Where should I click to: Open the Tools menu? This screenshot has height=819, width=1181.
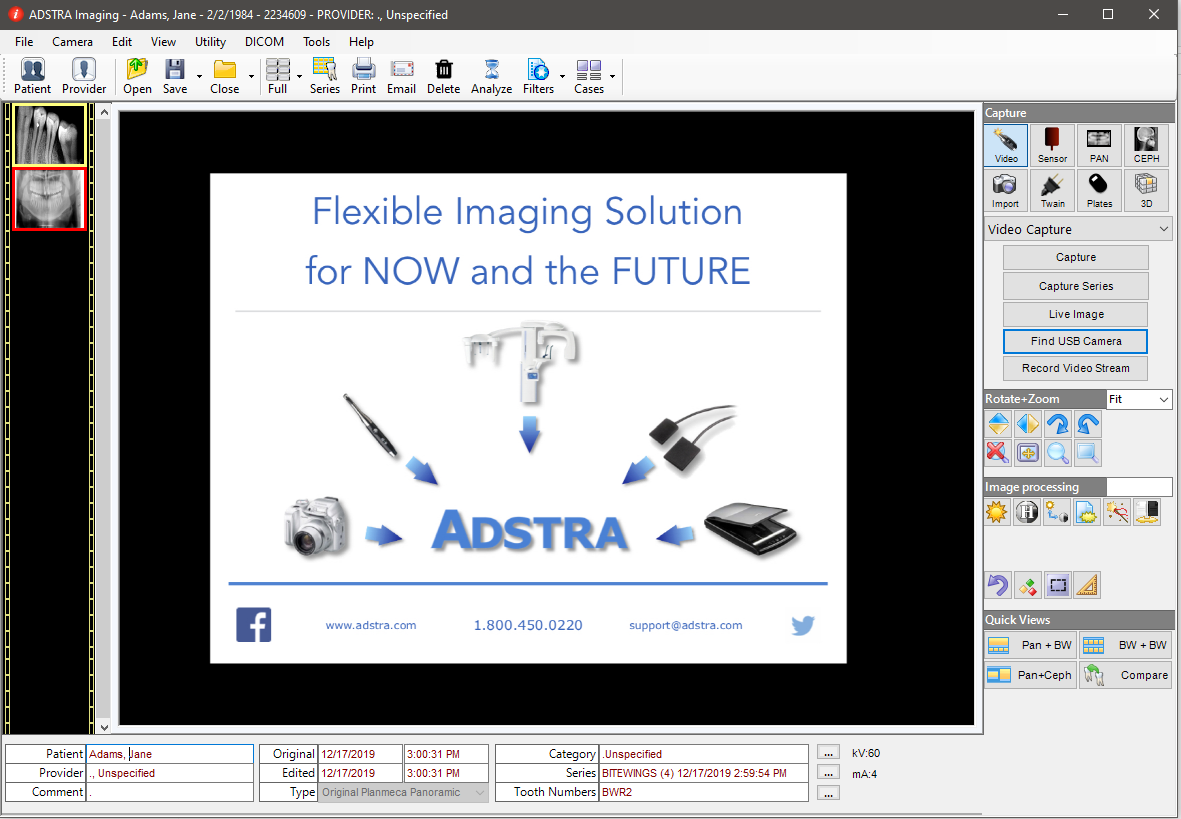316,42
